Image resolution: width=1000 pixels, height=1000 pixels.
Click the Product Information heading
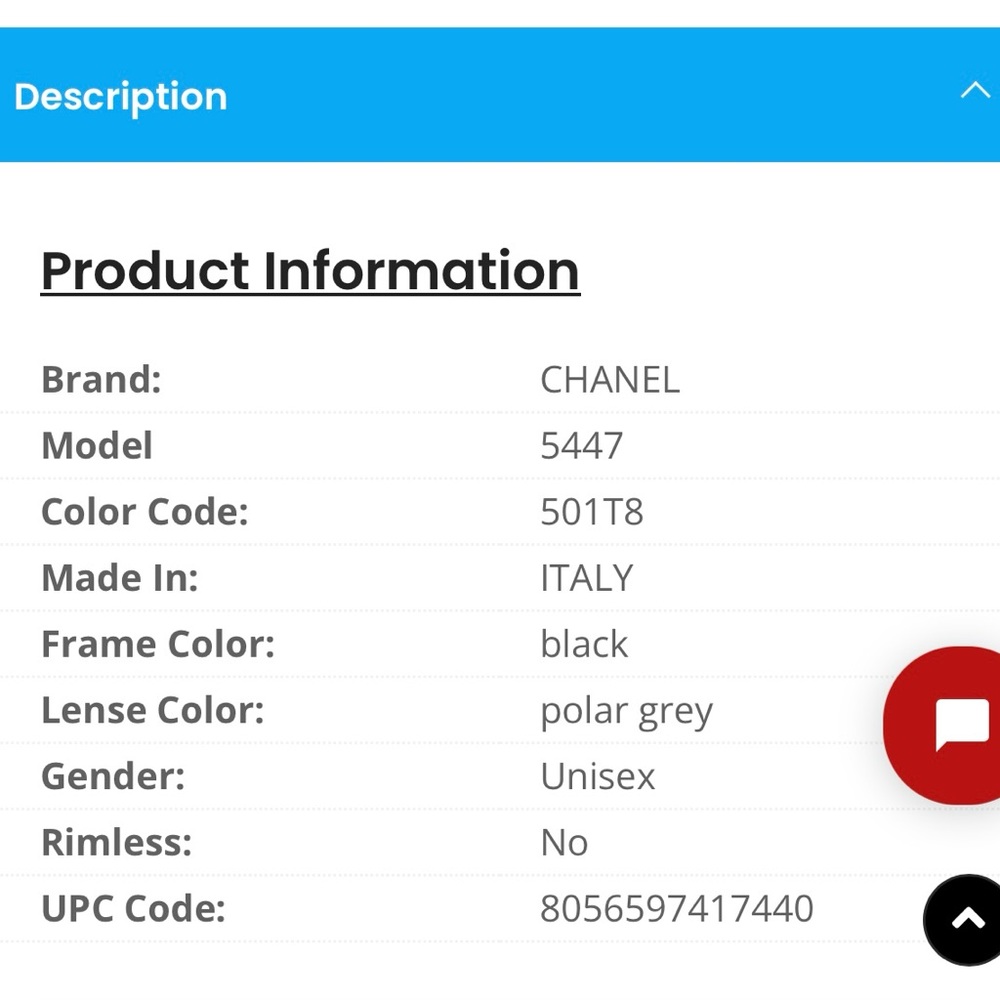tap(310, 271)
